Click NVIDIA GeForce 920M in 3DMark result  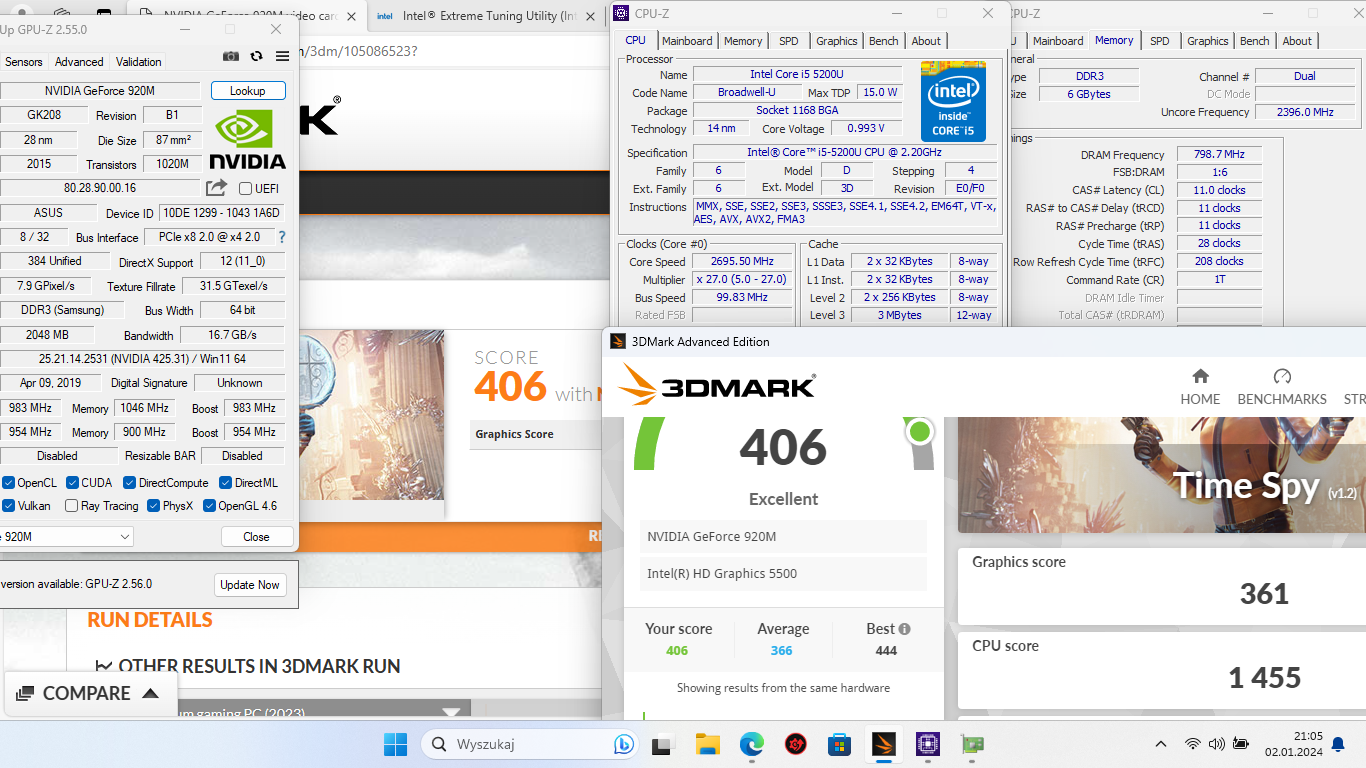[x=783, y=537]
